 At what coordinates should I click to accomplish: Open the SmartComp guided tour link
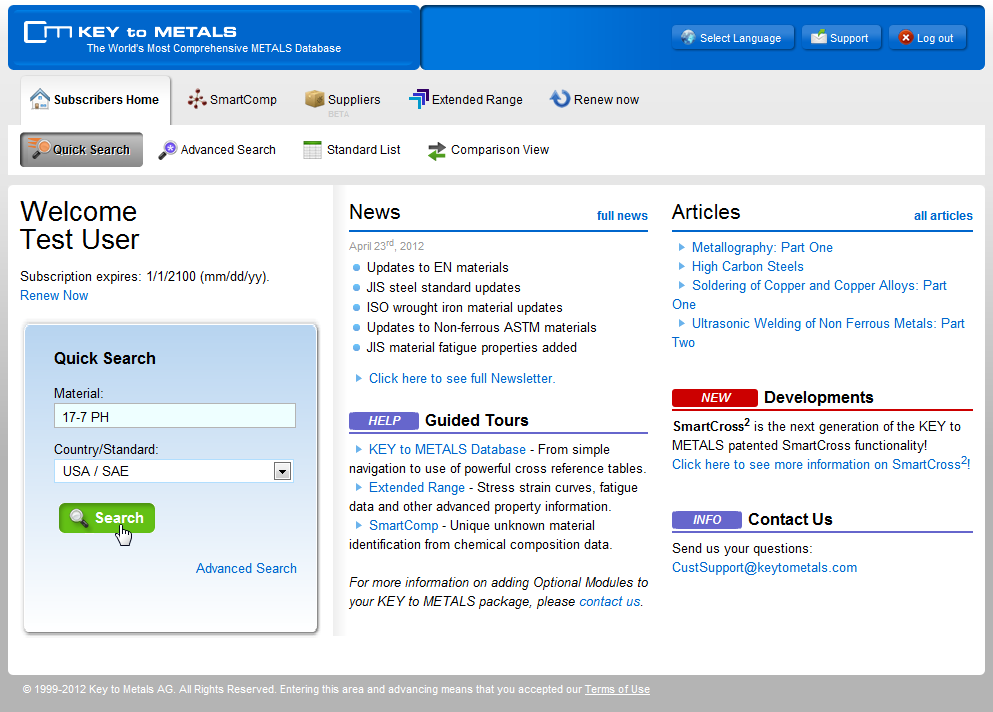click(x=403, y=525)
